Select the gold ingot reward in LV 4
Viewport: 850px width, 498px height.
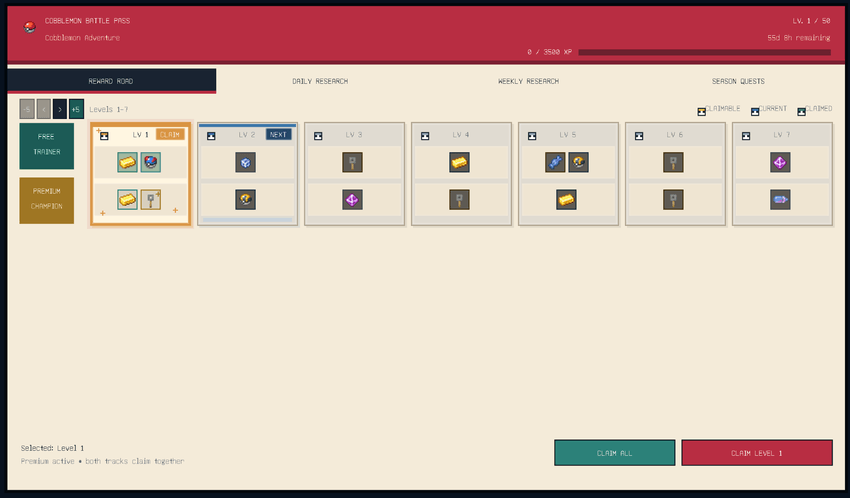[459, 162]
